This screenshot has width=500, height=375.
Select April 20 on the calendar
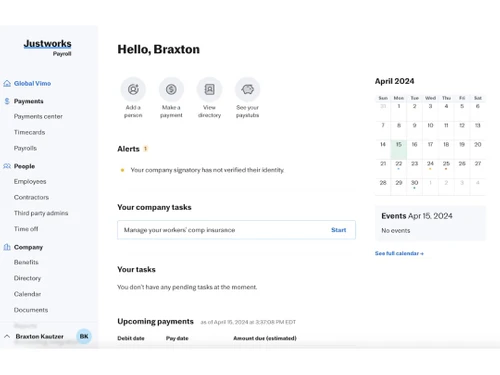(478, 149)
